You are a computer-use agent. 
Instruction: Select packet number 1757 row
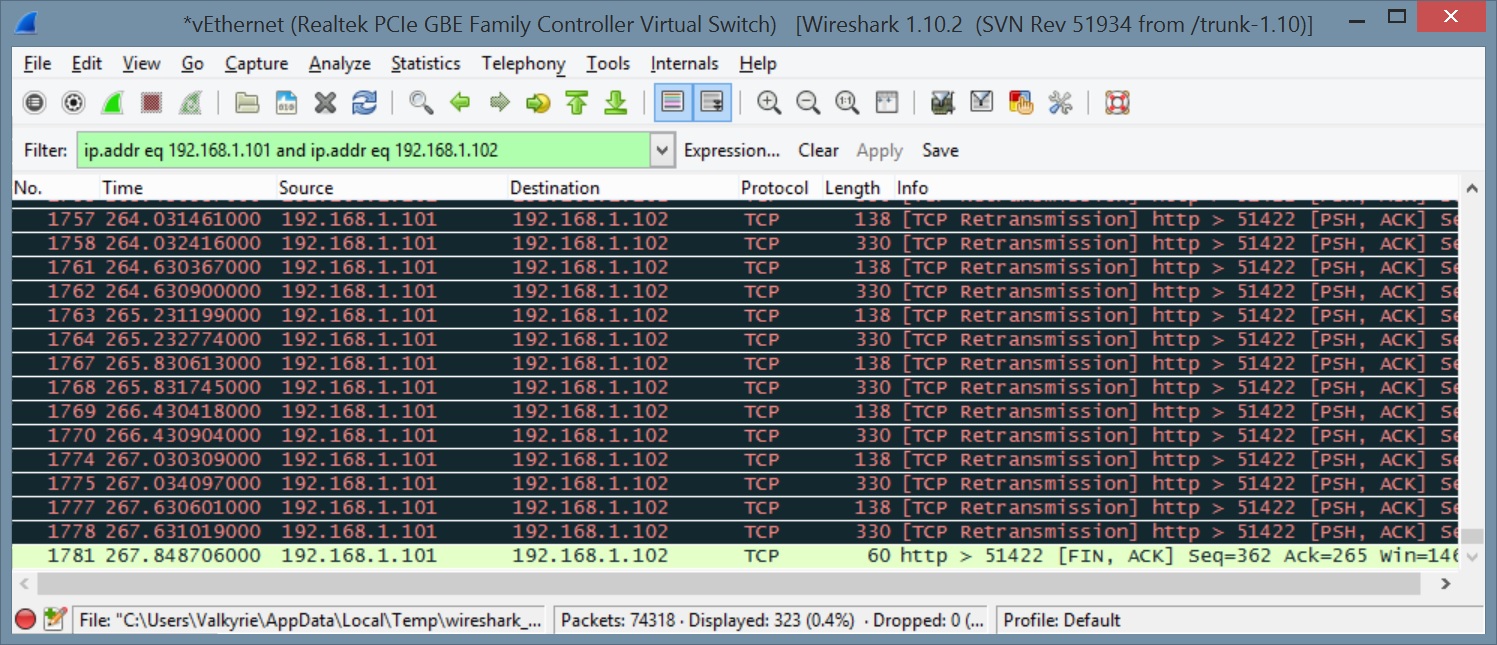(x=735, y=219)
